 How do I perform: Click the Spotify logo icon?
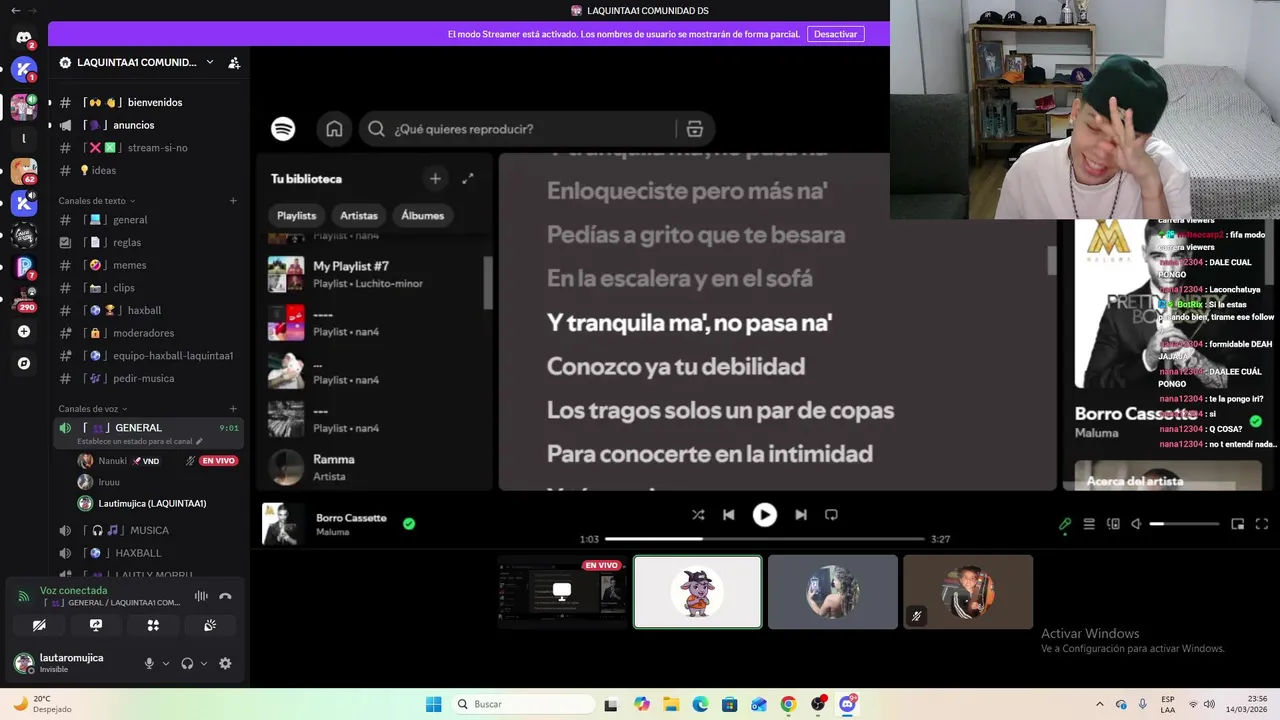[x=283, y=129]
